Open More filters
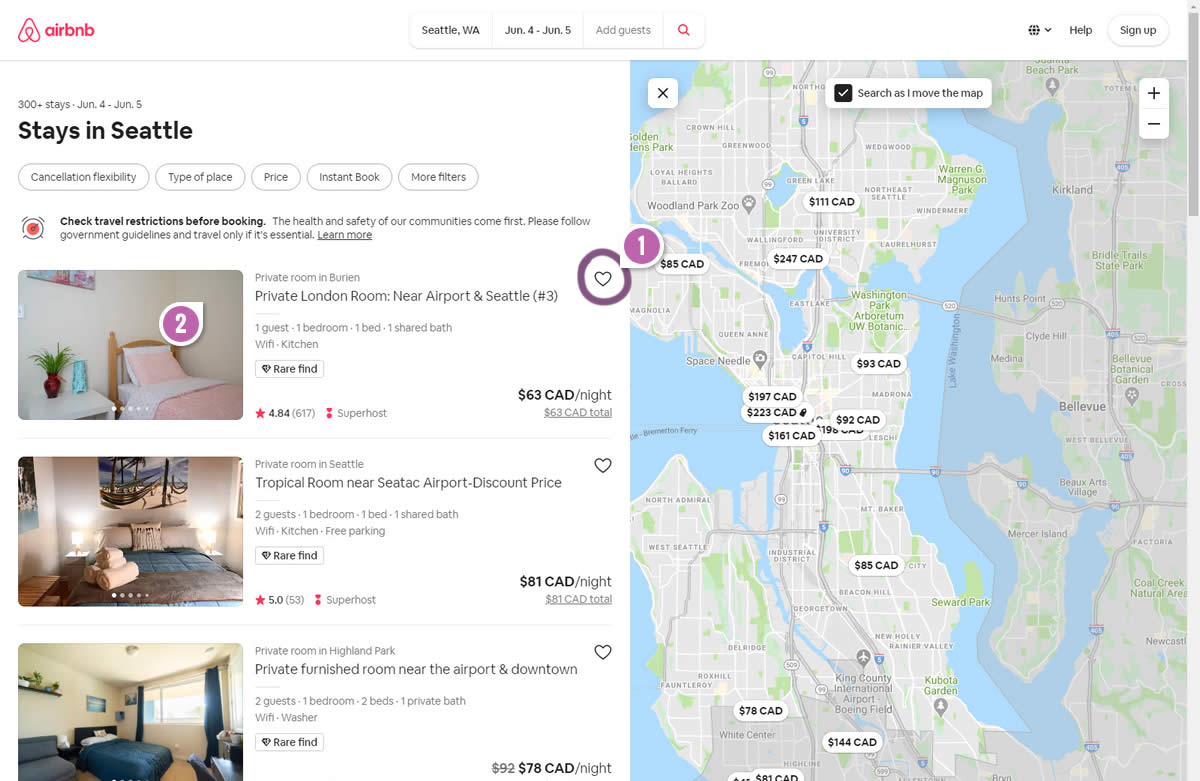The width and height of the screenshot is (1200, 781). 438,177
